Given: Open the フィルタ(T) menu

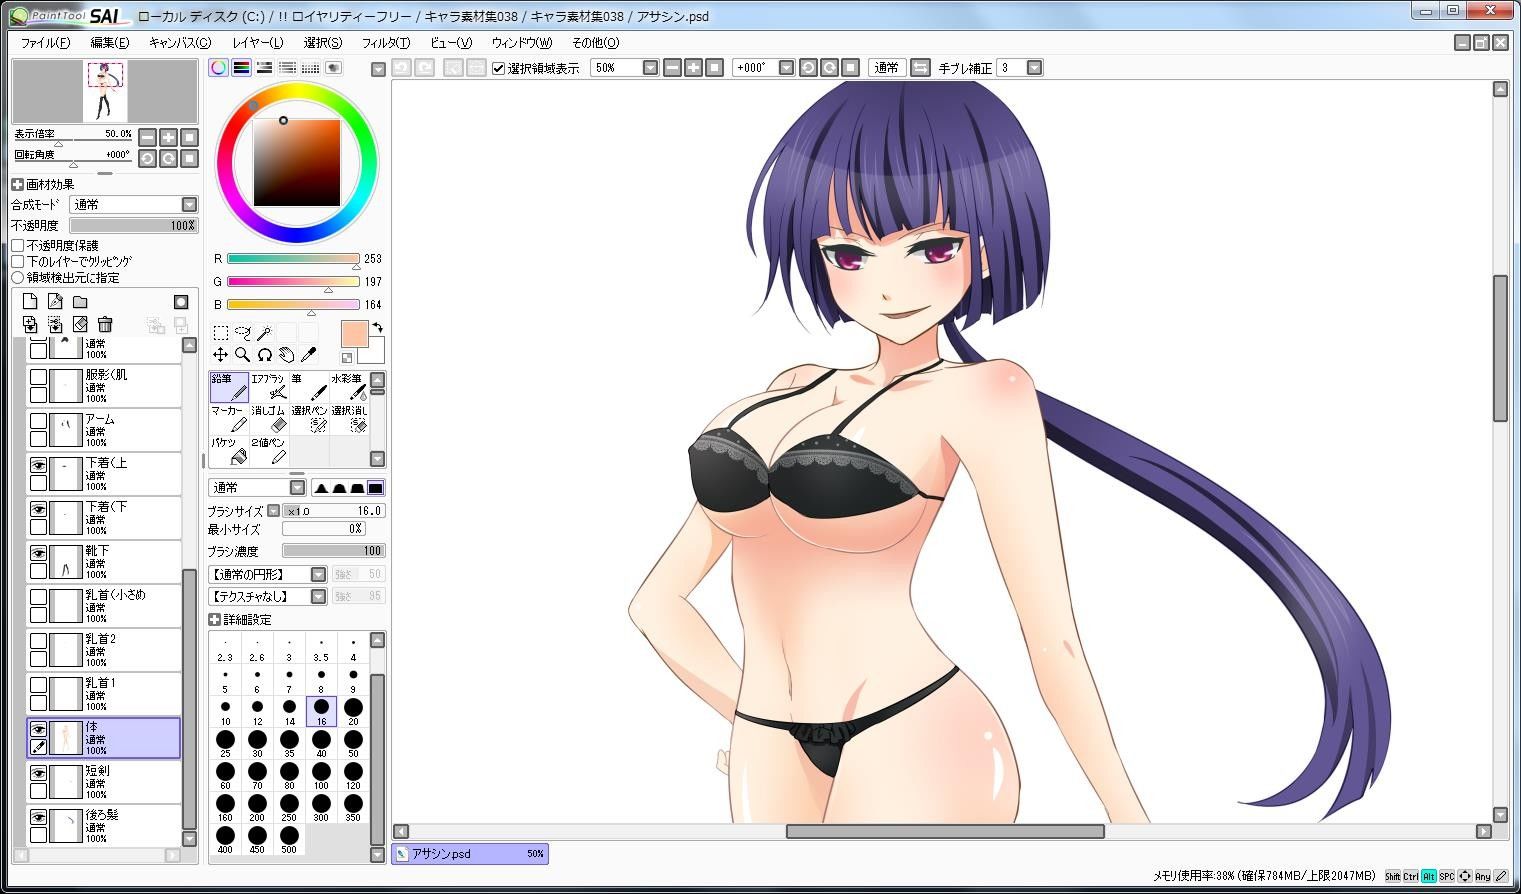Looking at the screenshot, I should coord(385,43).
